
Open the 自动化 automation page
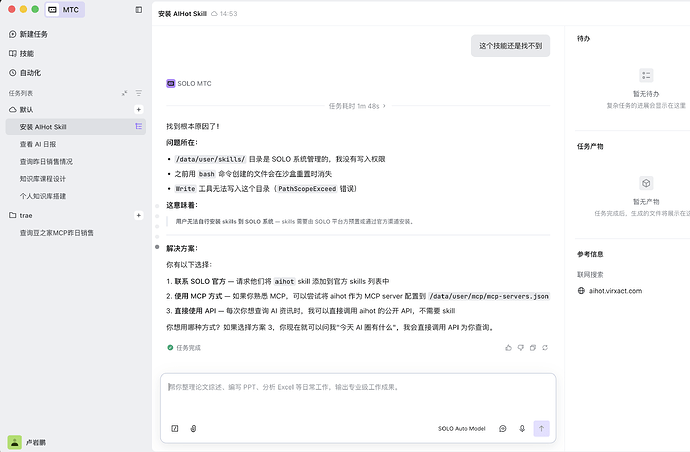point(25,73)
